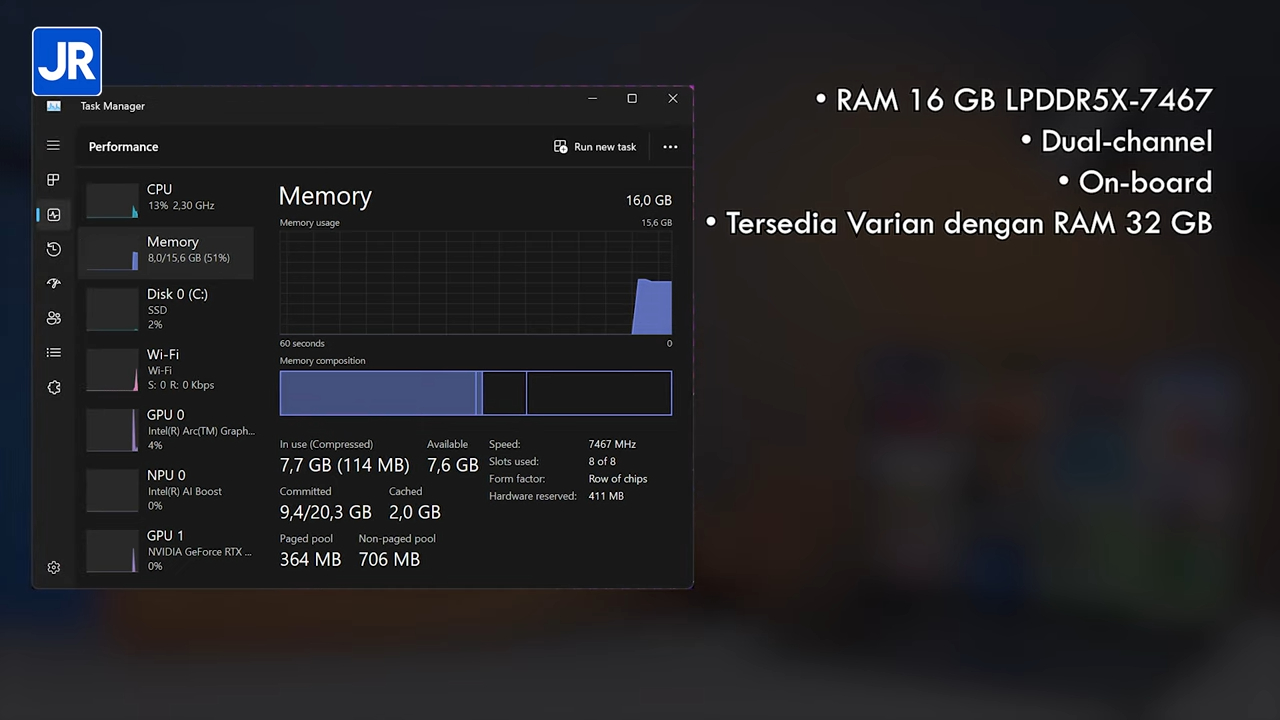The width and height of the screenshot is (1280, 720).
Task: Open the App history page icon
Action: tap(53, 249)
